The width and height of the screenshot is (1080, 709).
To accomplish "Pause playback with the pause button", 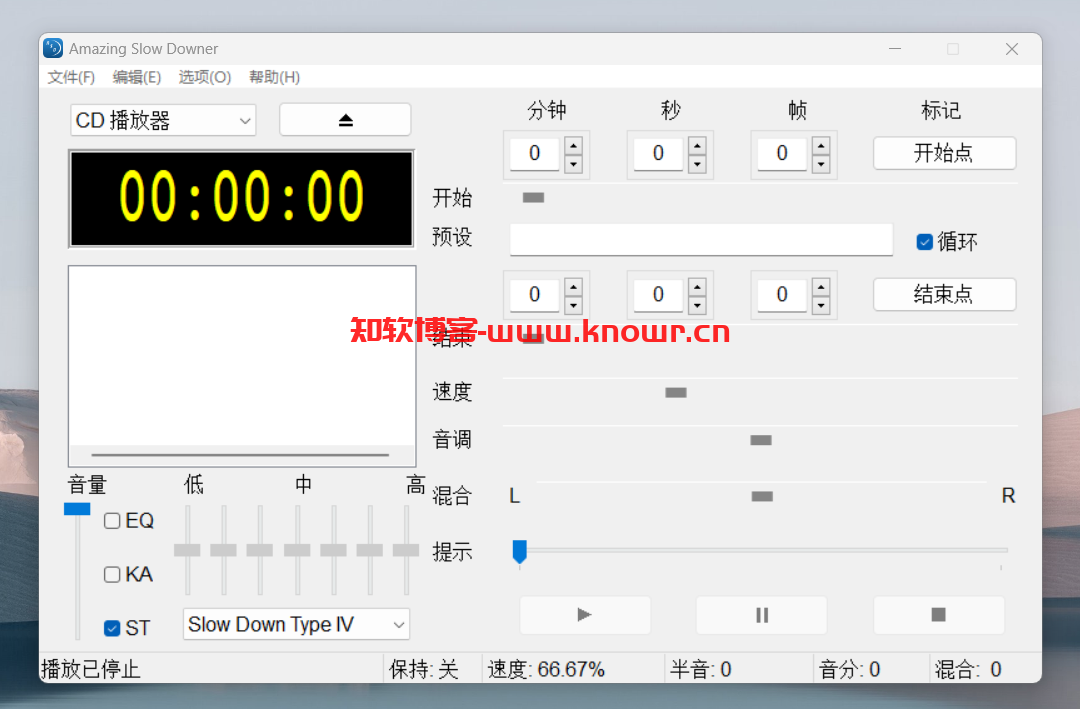I will [762, 615].
